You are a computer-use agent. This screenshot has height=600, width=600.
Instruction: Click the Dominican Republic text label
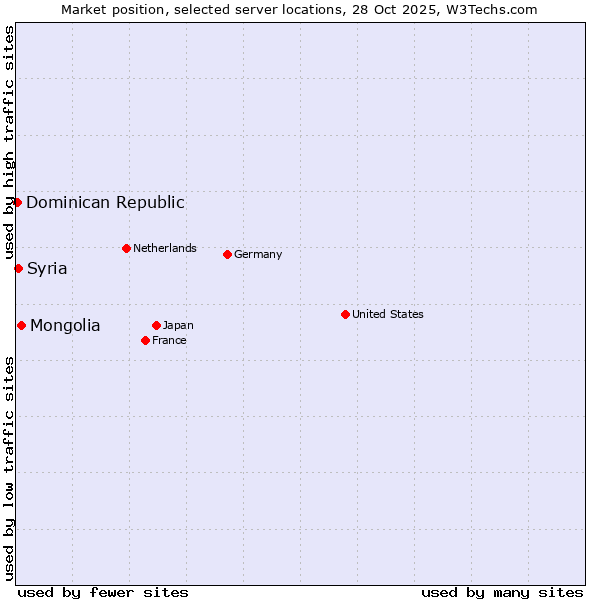tap(105, 203)
